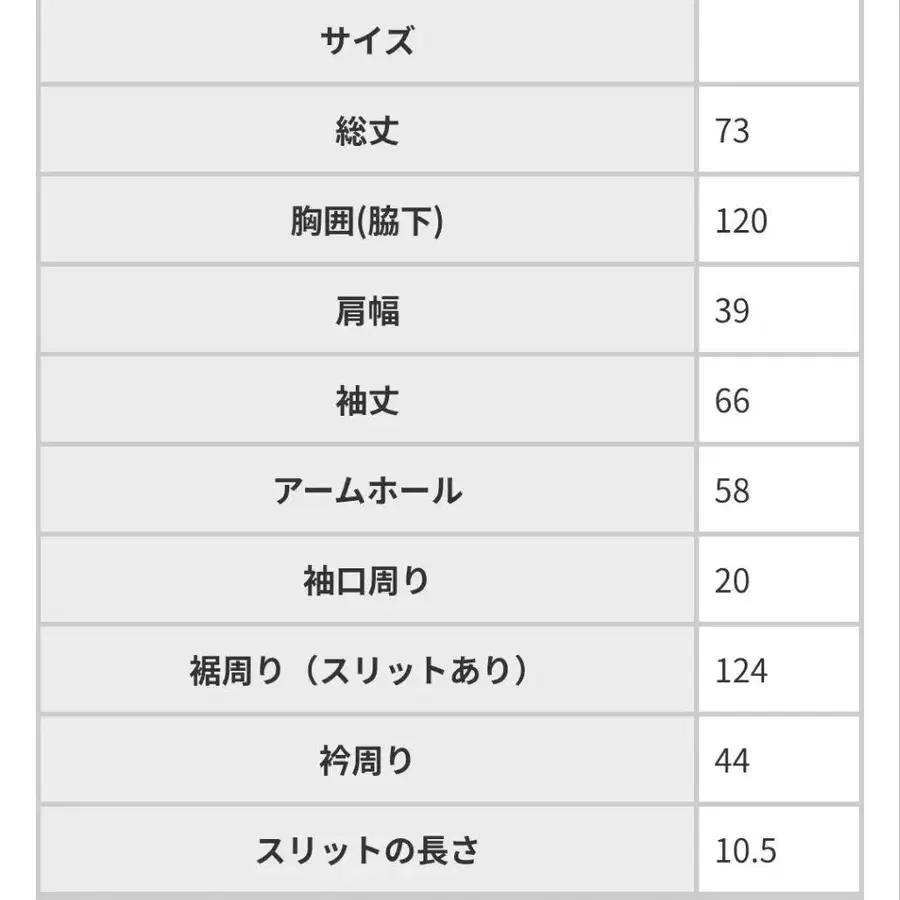Screen dimensions: 900x900
Task: Click the スリットの長さ value 10.5
Action: tap(746, 851)
